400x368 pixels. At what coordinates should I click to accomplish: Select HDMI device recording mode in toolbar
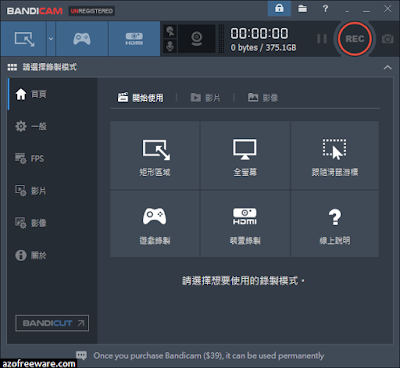[x=134, y=39]
